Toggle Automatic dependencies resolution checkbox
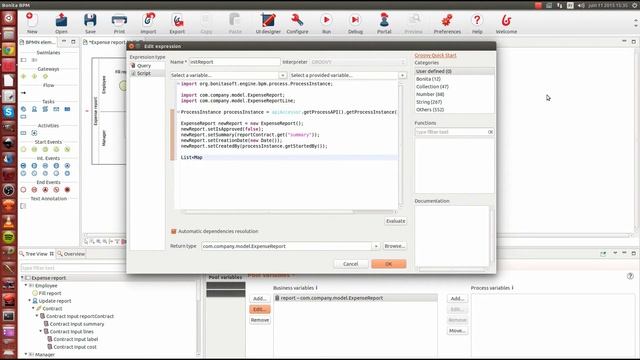Image resolution: width=640 pixels, height=360 pixels. (173, 231)
